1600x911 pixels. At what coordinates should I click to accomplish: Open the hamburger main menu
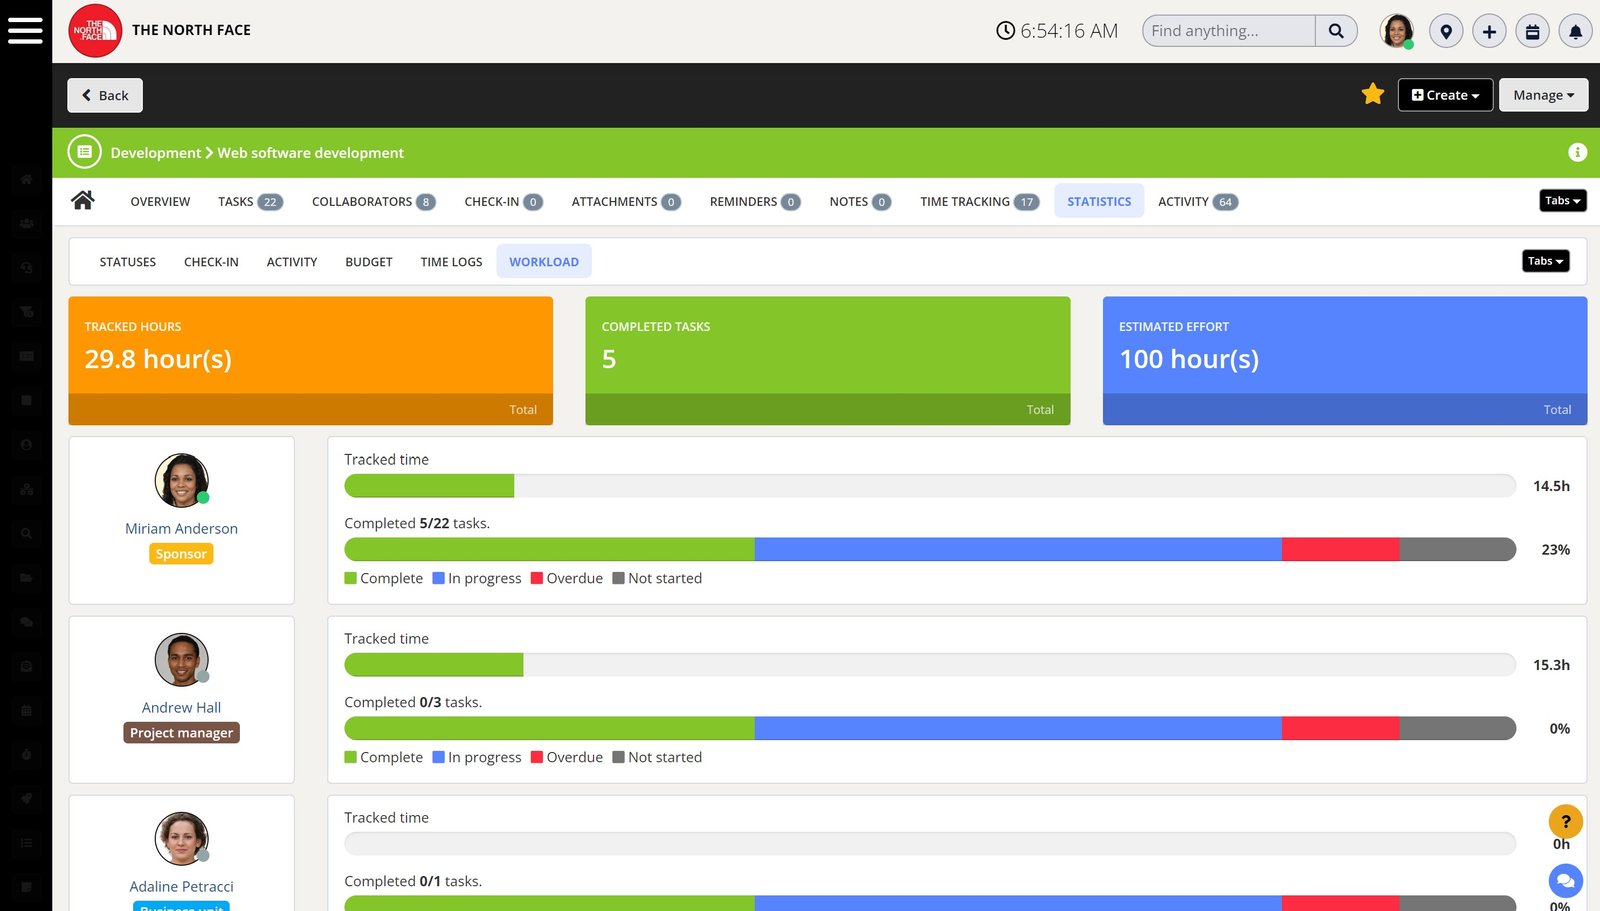coord(25,30)
